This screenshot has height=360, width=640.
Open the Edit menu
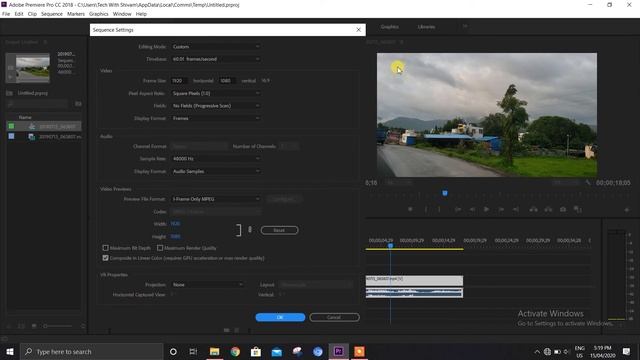tap(19, 14)
